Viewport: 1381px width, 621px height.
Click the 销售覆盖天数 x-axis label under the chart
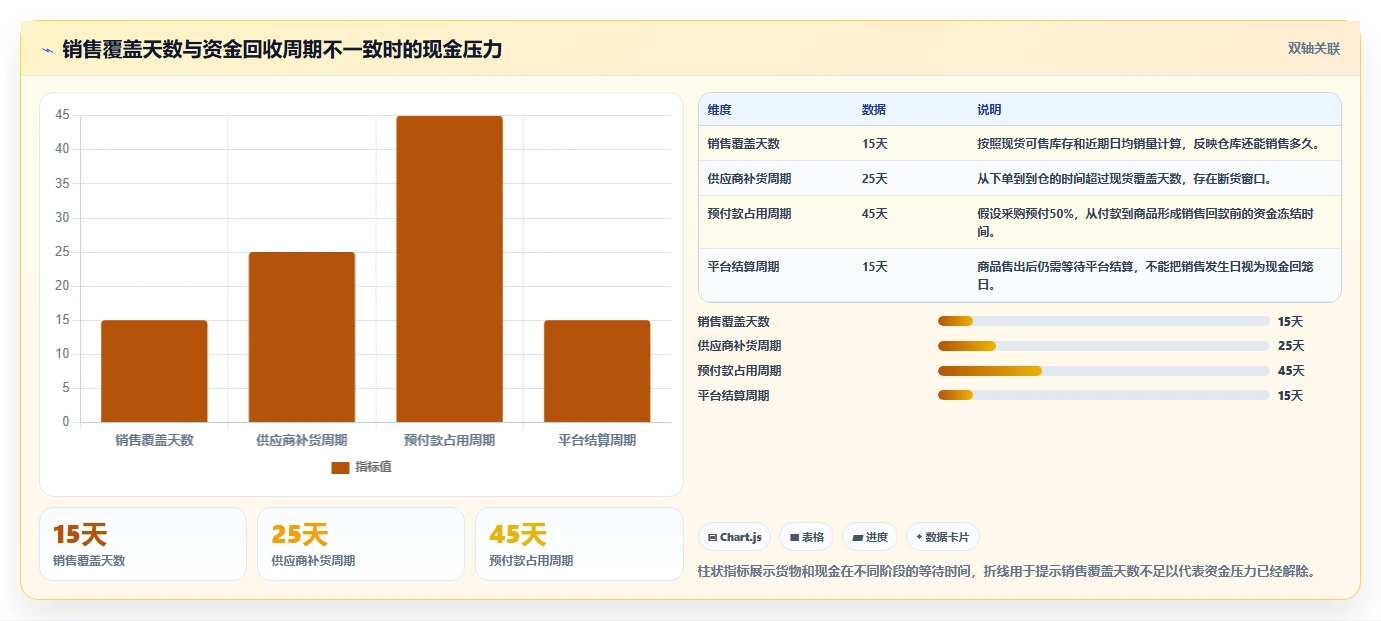[154, 440]
